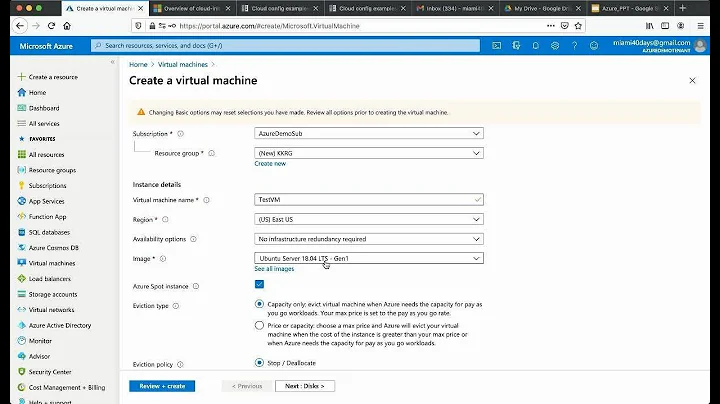This screenshot has height=404, width=720.
Task: Click the feedback smiley icon
Action: point(594,45)
